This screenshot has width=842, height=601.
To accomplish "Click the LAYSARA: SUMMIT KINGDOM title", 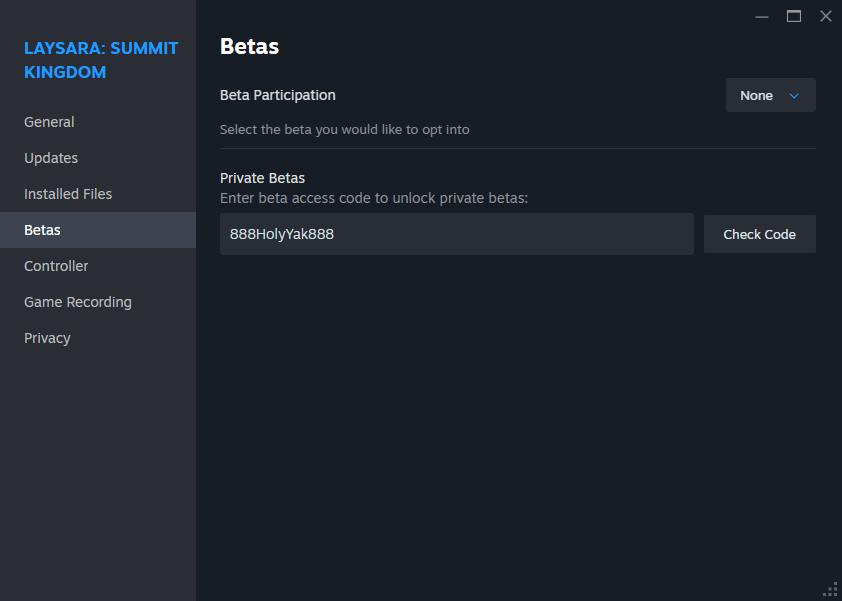I will point(101,60).
